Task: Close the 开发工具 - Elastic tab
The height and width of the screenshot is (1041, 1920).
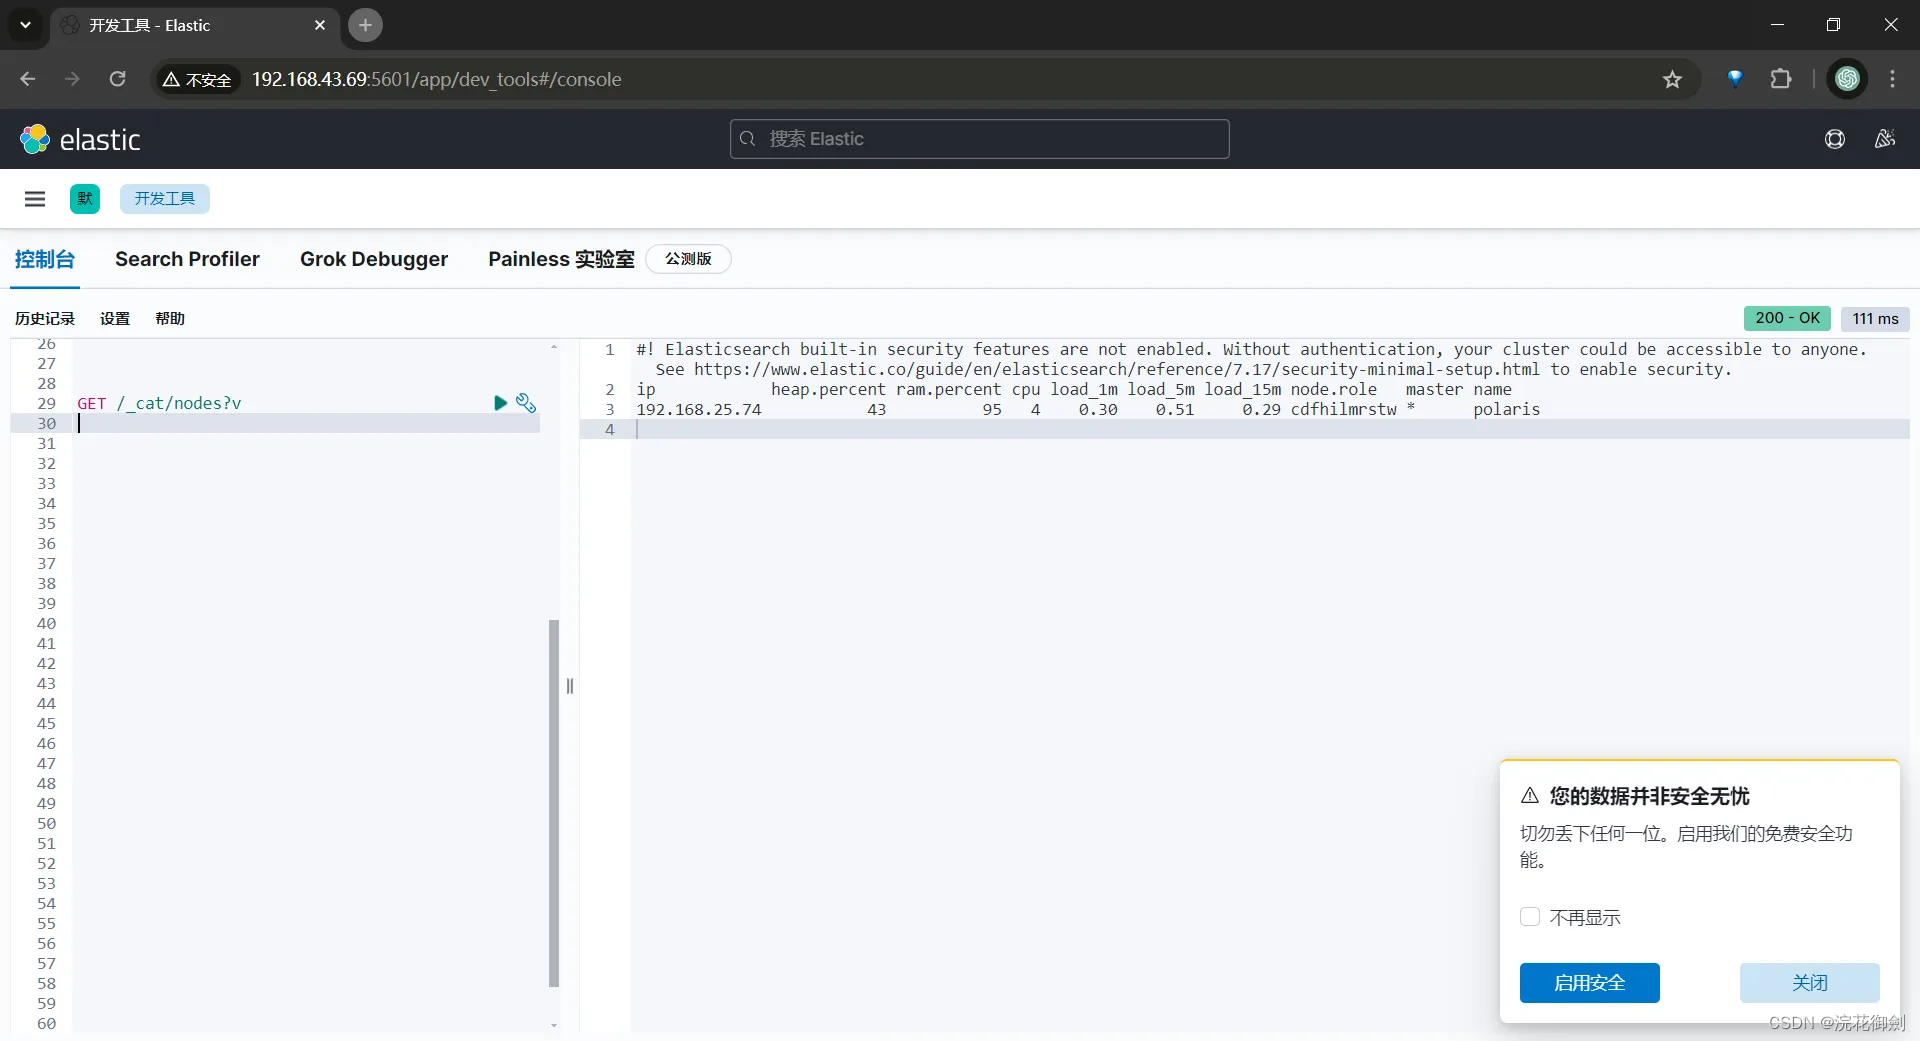Action: click(x=320, y=25)
